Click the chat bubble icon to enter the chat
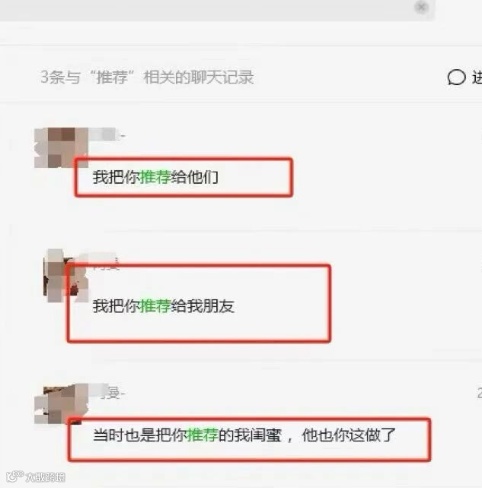Screen dimensions: 482x488 [456, 78]
